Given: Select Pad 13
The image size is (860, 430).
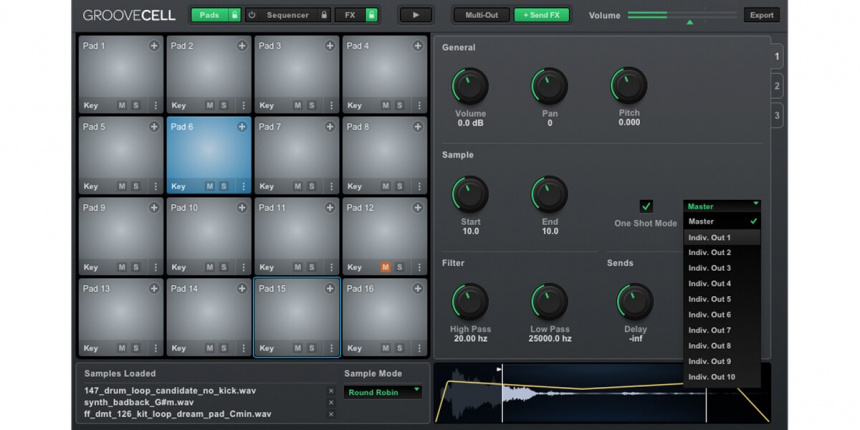Looking at the screenshot, I should [121, 317].
